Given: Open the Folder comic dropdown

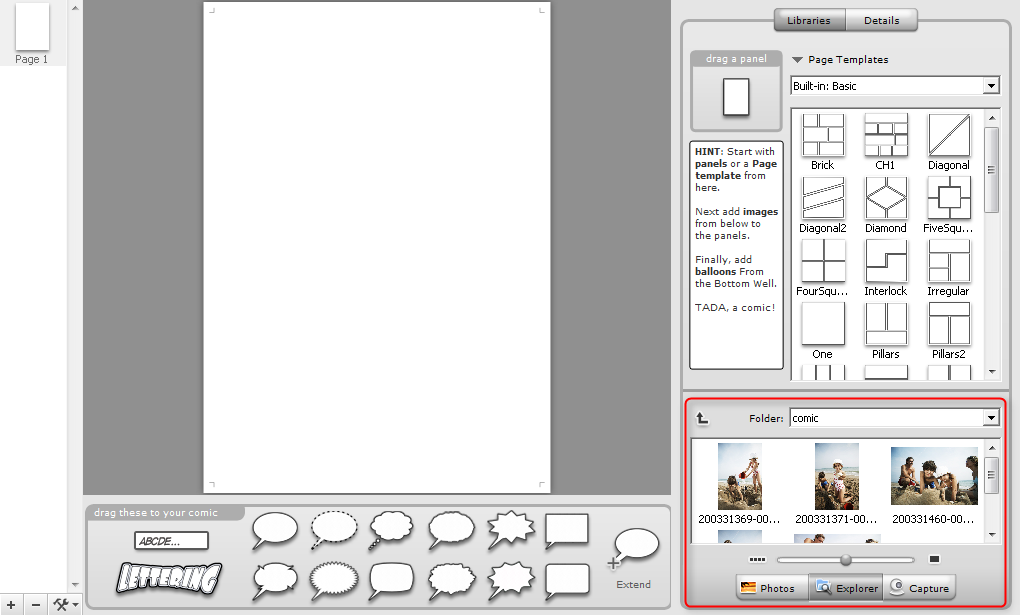Looking at the screenshot, I should [x=991, y=418].
